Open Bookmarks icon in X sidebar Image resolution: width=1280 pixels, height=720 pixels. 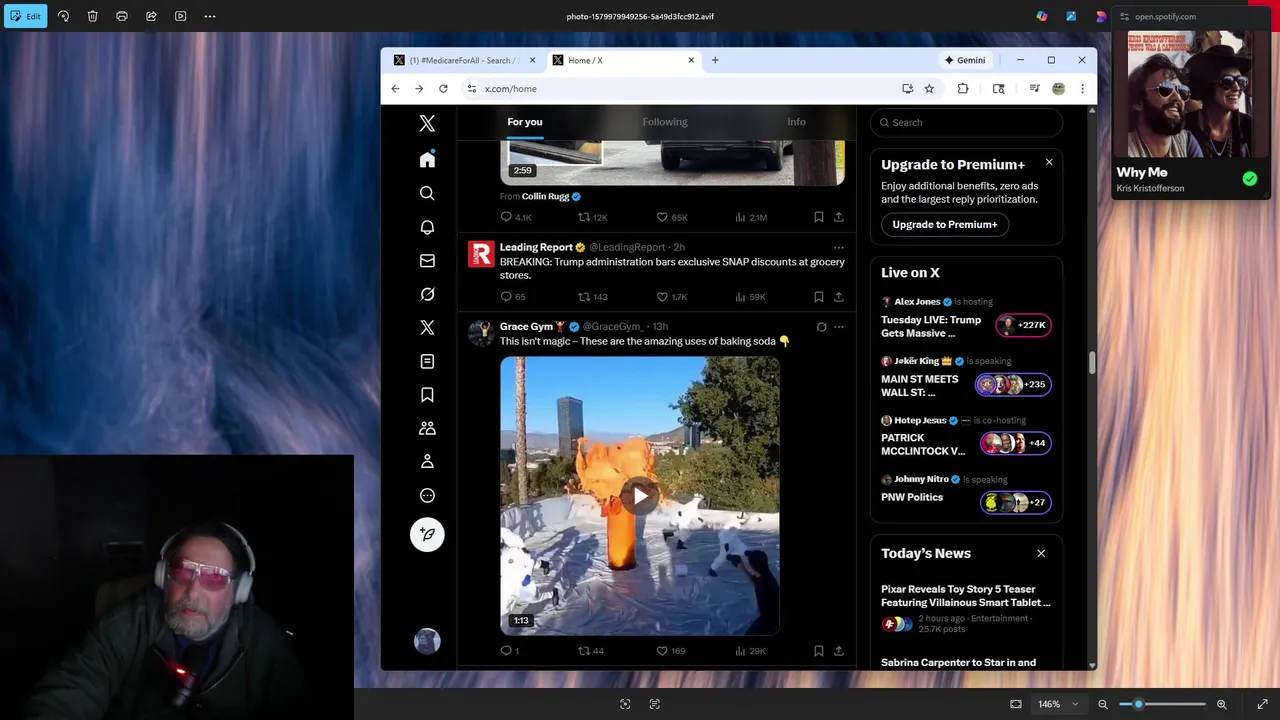pyautogui.click(x=427, y=395)
